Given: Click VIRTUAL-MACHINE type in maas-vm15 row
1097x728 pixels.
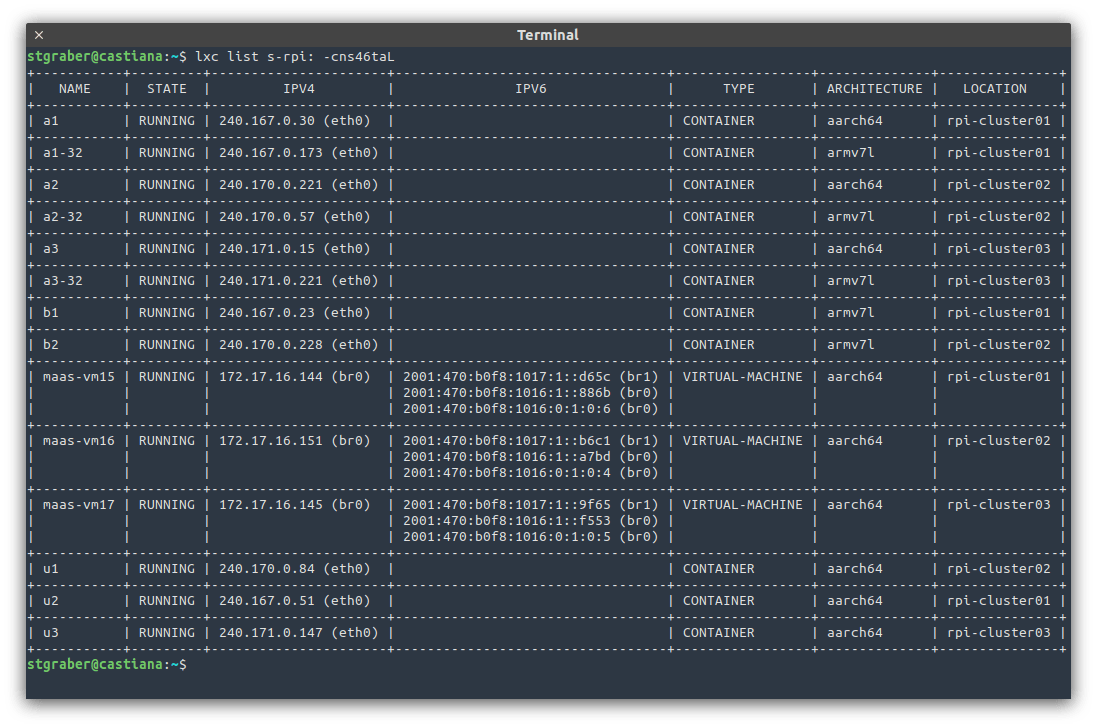Looking at the screenshot, I should tap(742, 376).
